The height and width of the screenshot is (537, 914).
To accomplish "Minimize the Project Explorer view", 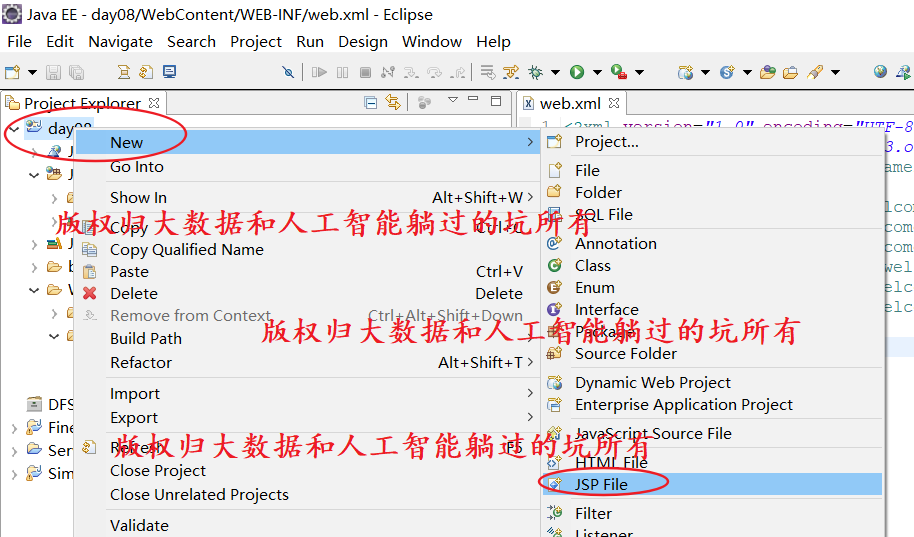I will point(473,99).
